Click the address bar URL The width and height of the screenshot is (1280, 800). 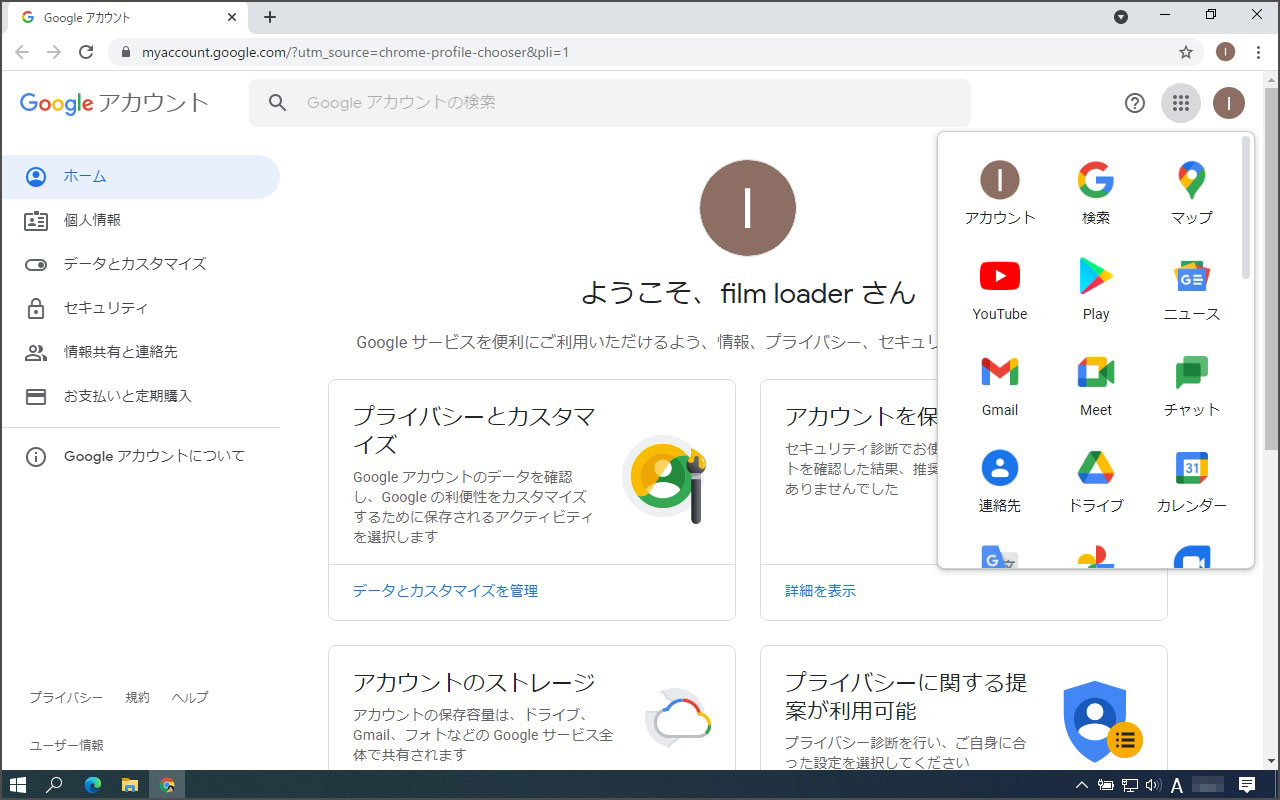356,52
